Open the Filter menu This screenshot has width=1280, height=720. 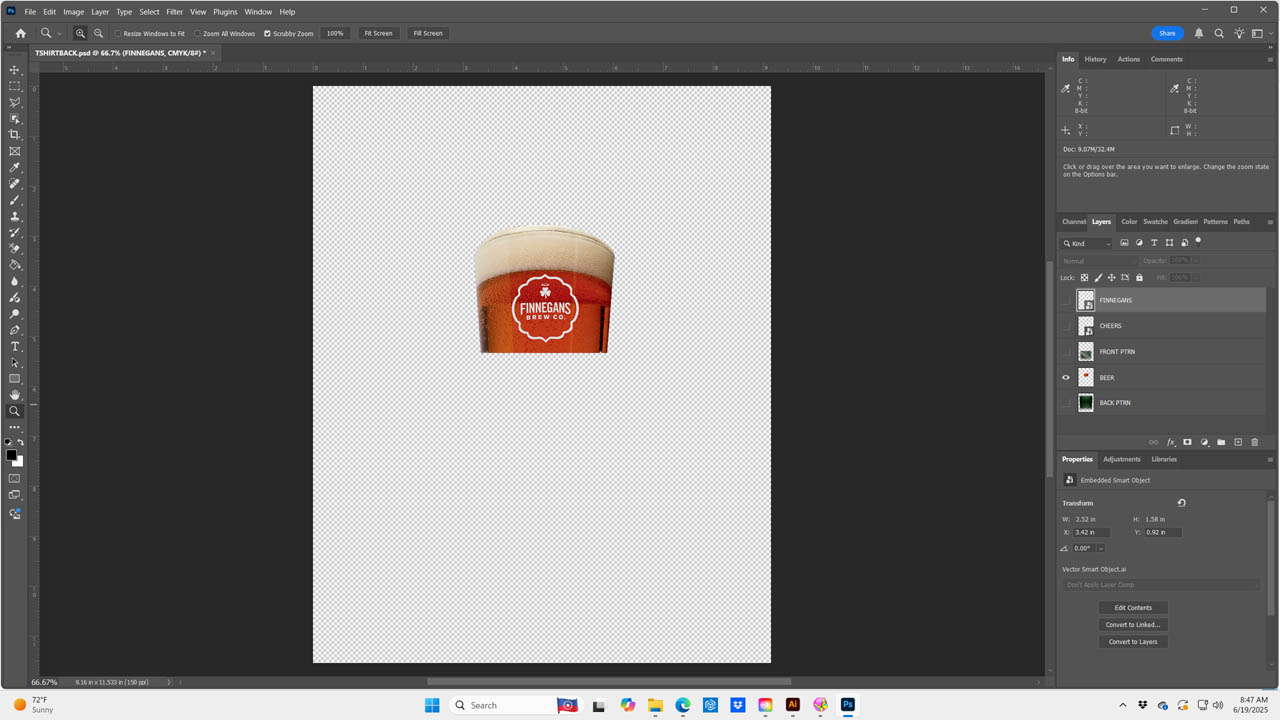[x=175, y=12]
